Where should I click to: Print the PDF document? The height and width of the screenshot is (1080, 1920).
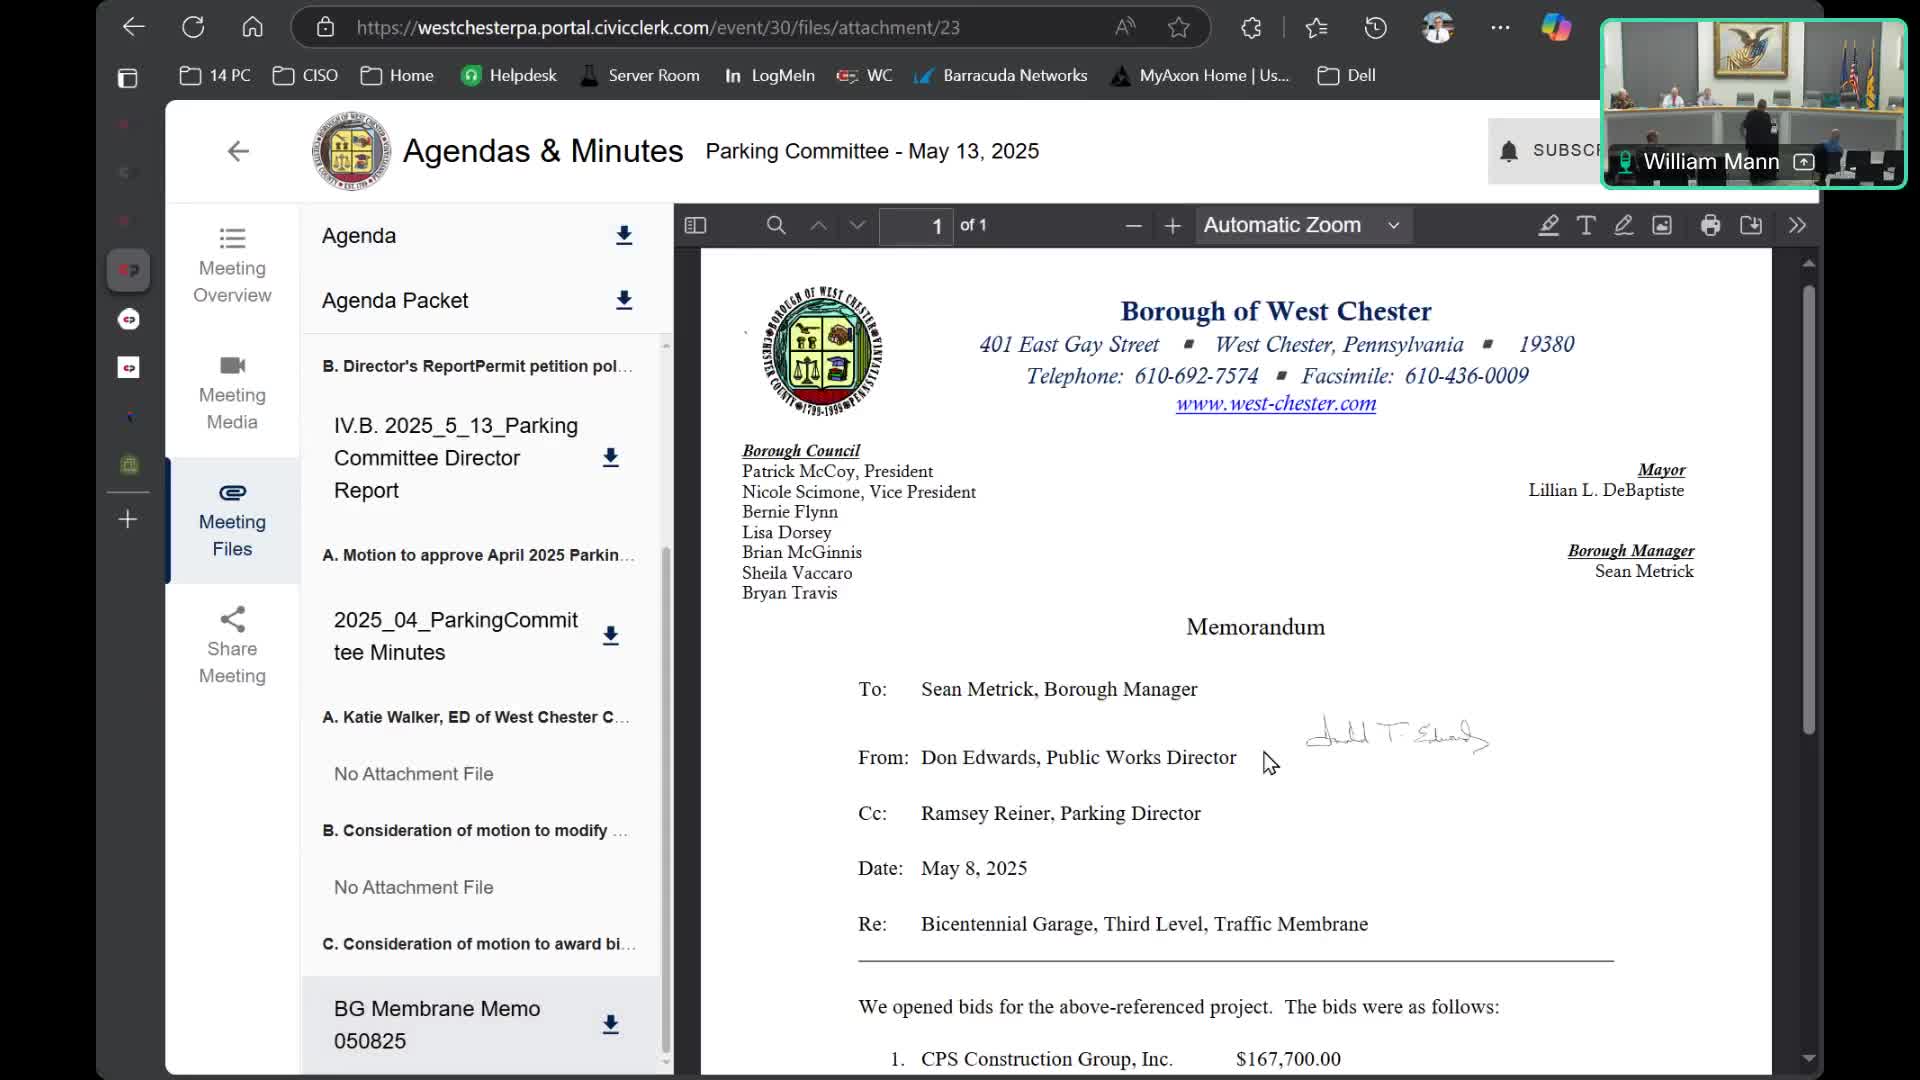pos(1711,226)
